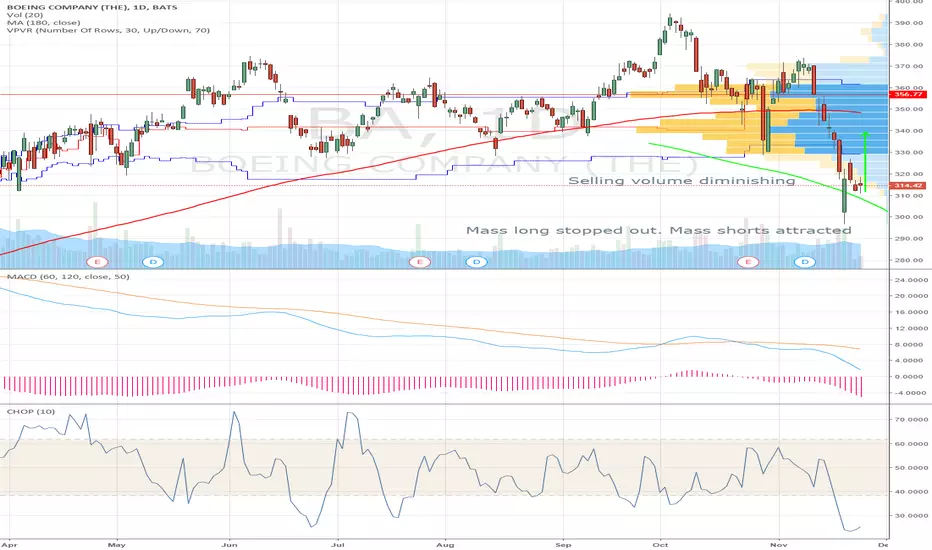Click the 300.00 price axis value
Screen dimensions: 932x550
909,217
